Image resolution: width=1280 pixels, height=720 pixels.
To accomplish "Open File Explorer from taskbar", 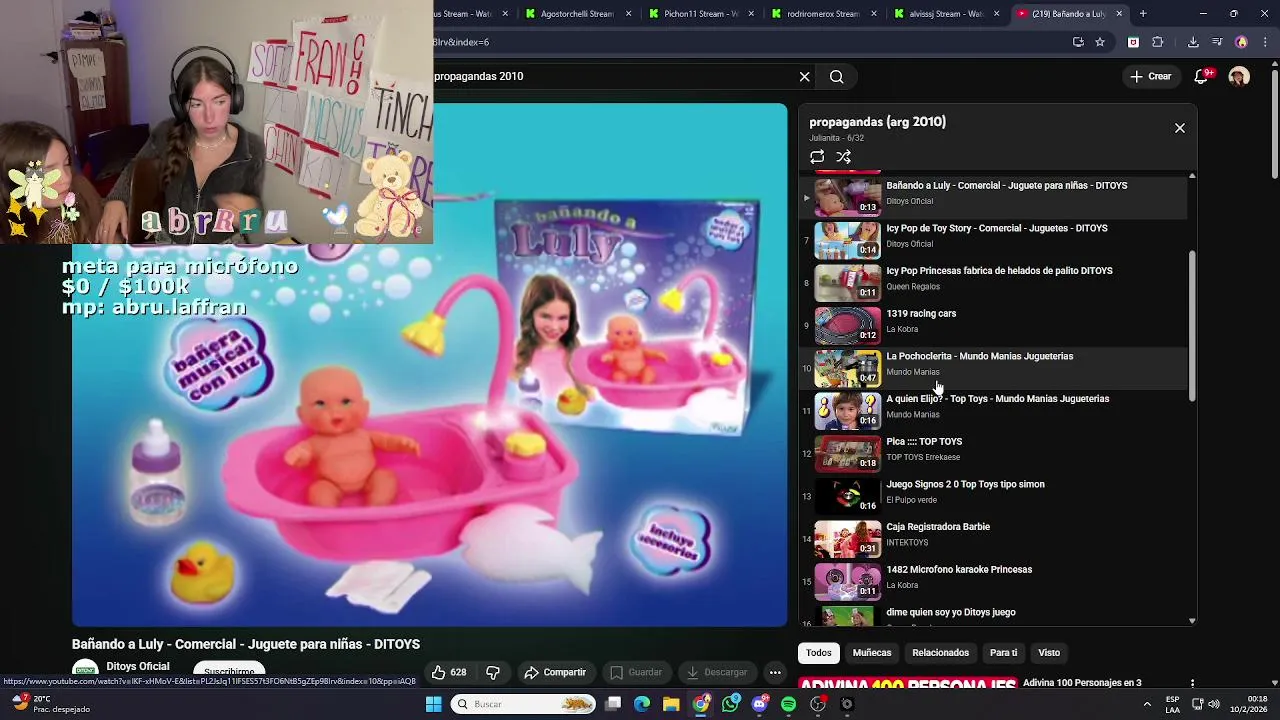I will (x=671, y=704).
